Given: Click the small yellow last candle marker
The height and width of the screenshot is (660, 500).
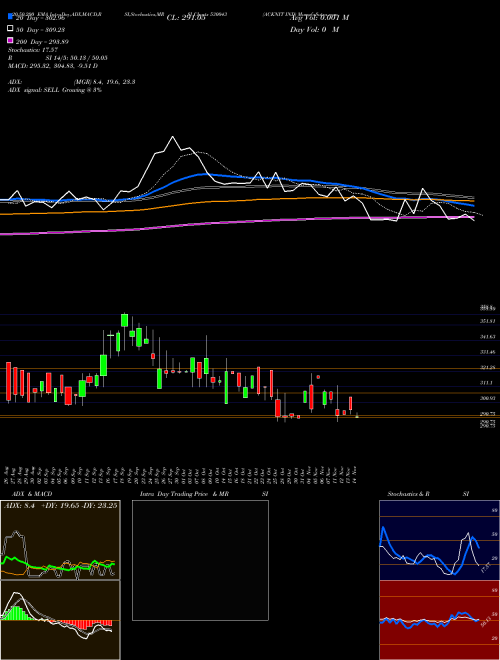Looking at the screenshot, I should point(357,416).
